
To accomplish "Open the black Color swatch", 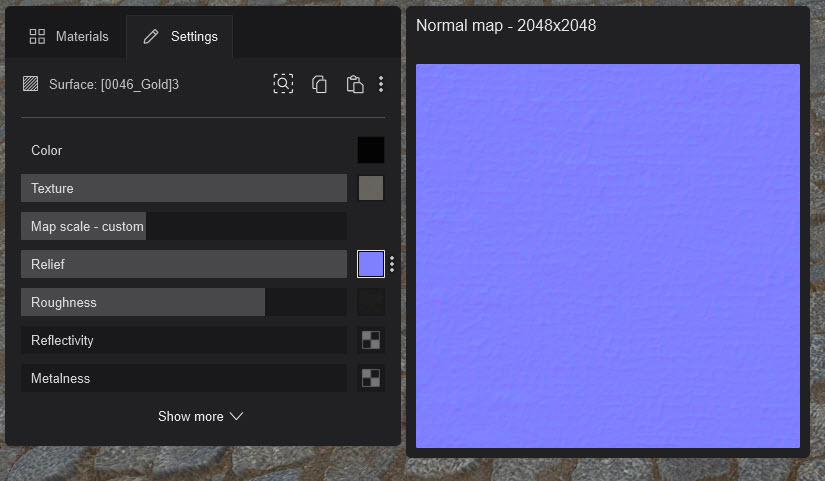I will point(371,150).
